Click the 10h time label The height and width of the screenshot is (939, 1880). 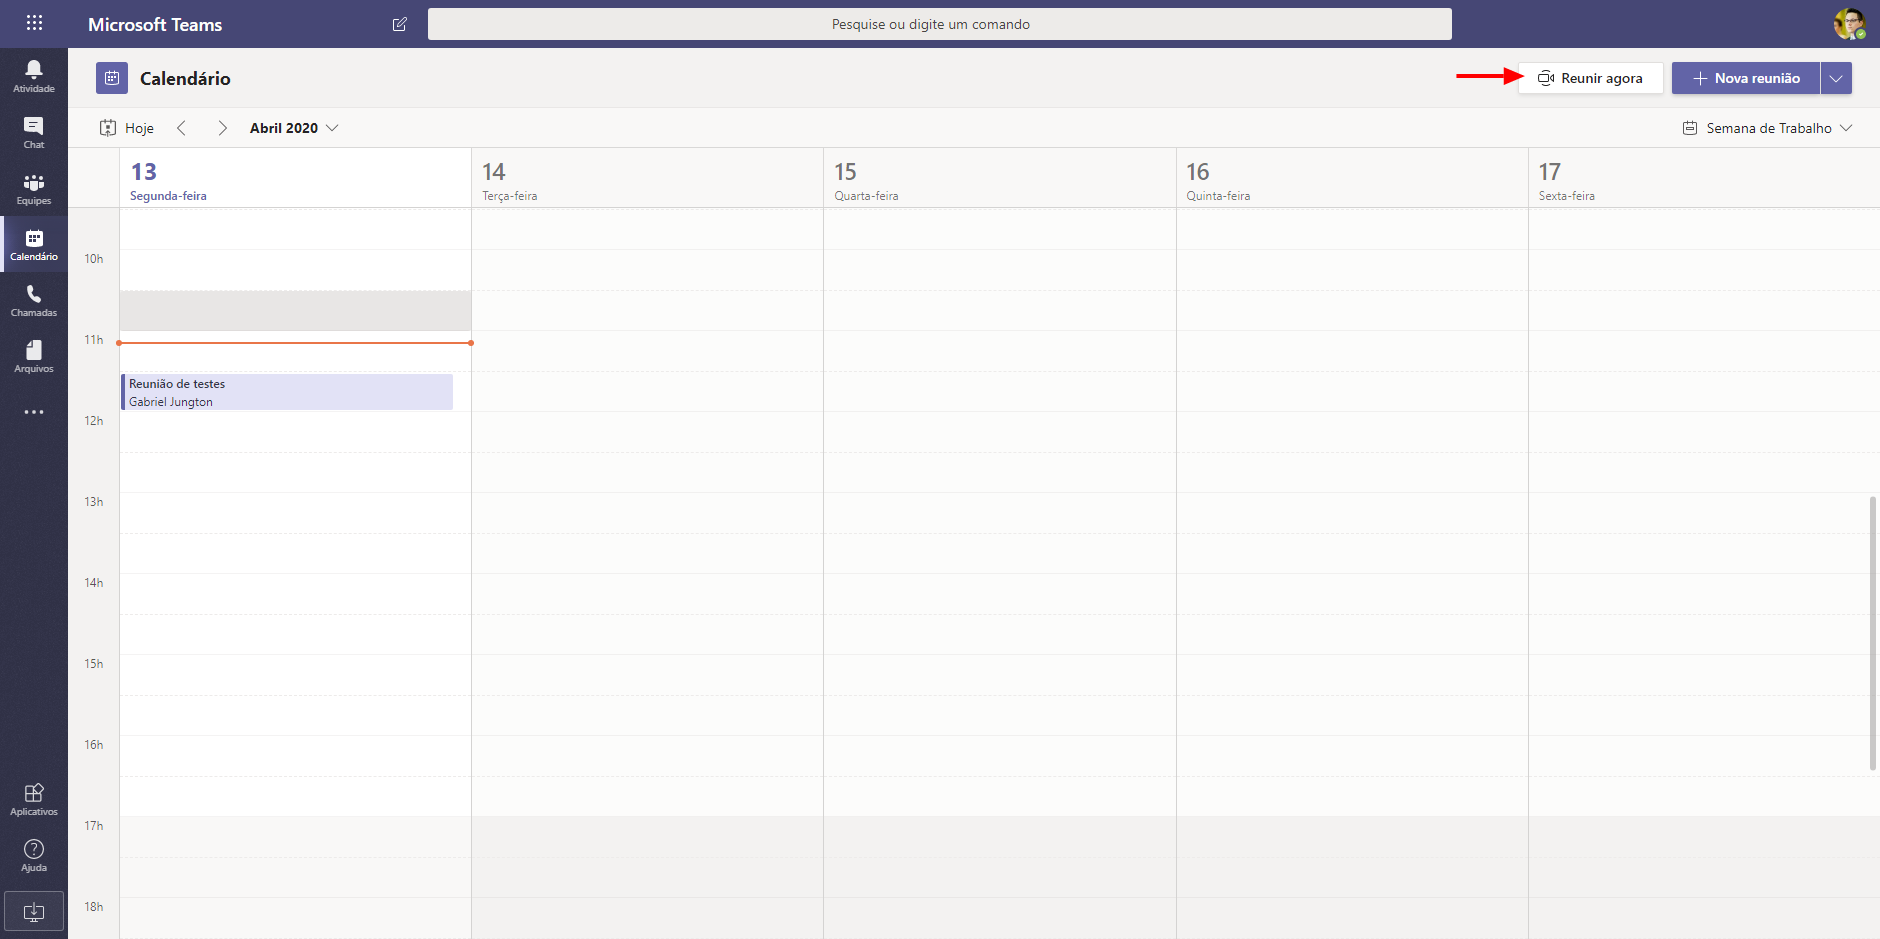94,259
